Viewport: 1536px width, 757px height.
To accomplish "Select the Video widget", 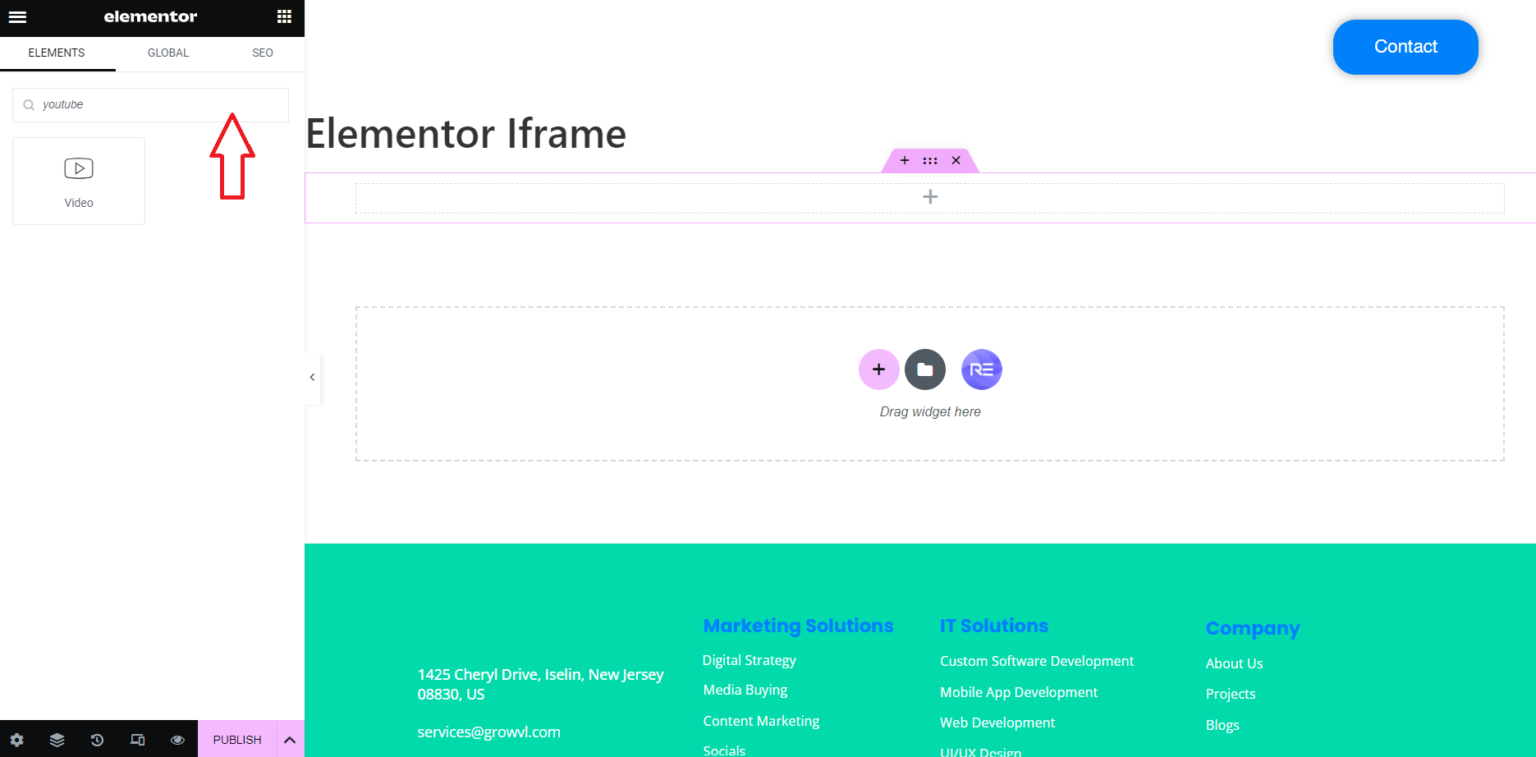I will [x=79, y=181].
